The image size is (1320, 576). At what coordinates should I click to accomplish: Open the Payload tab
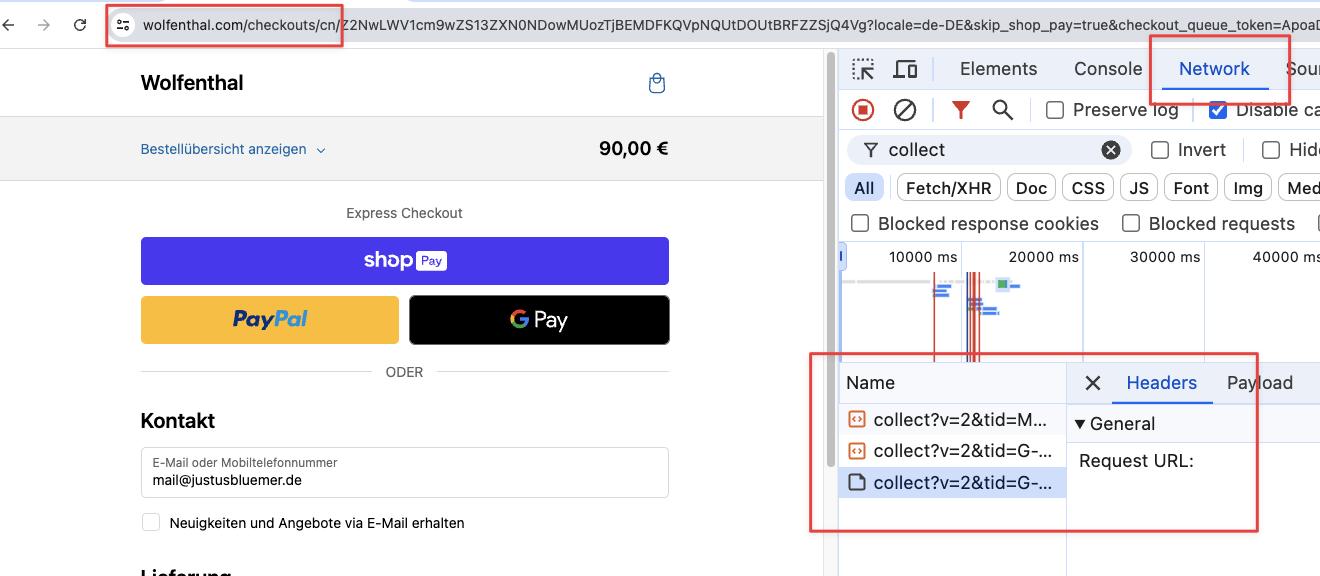click(x=1259, y=383)
